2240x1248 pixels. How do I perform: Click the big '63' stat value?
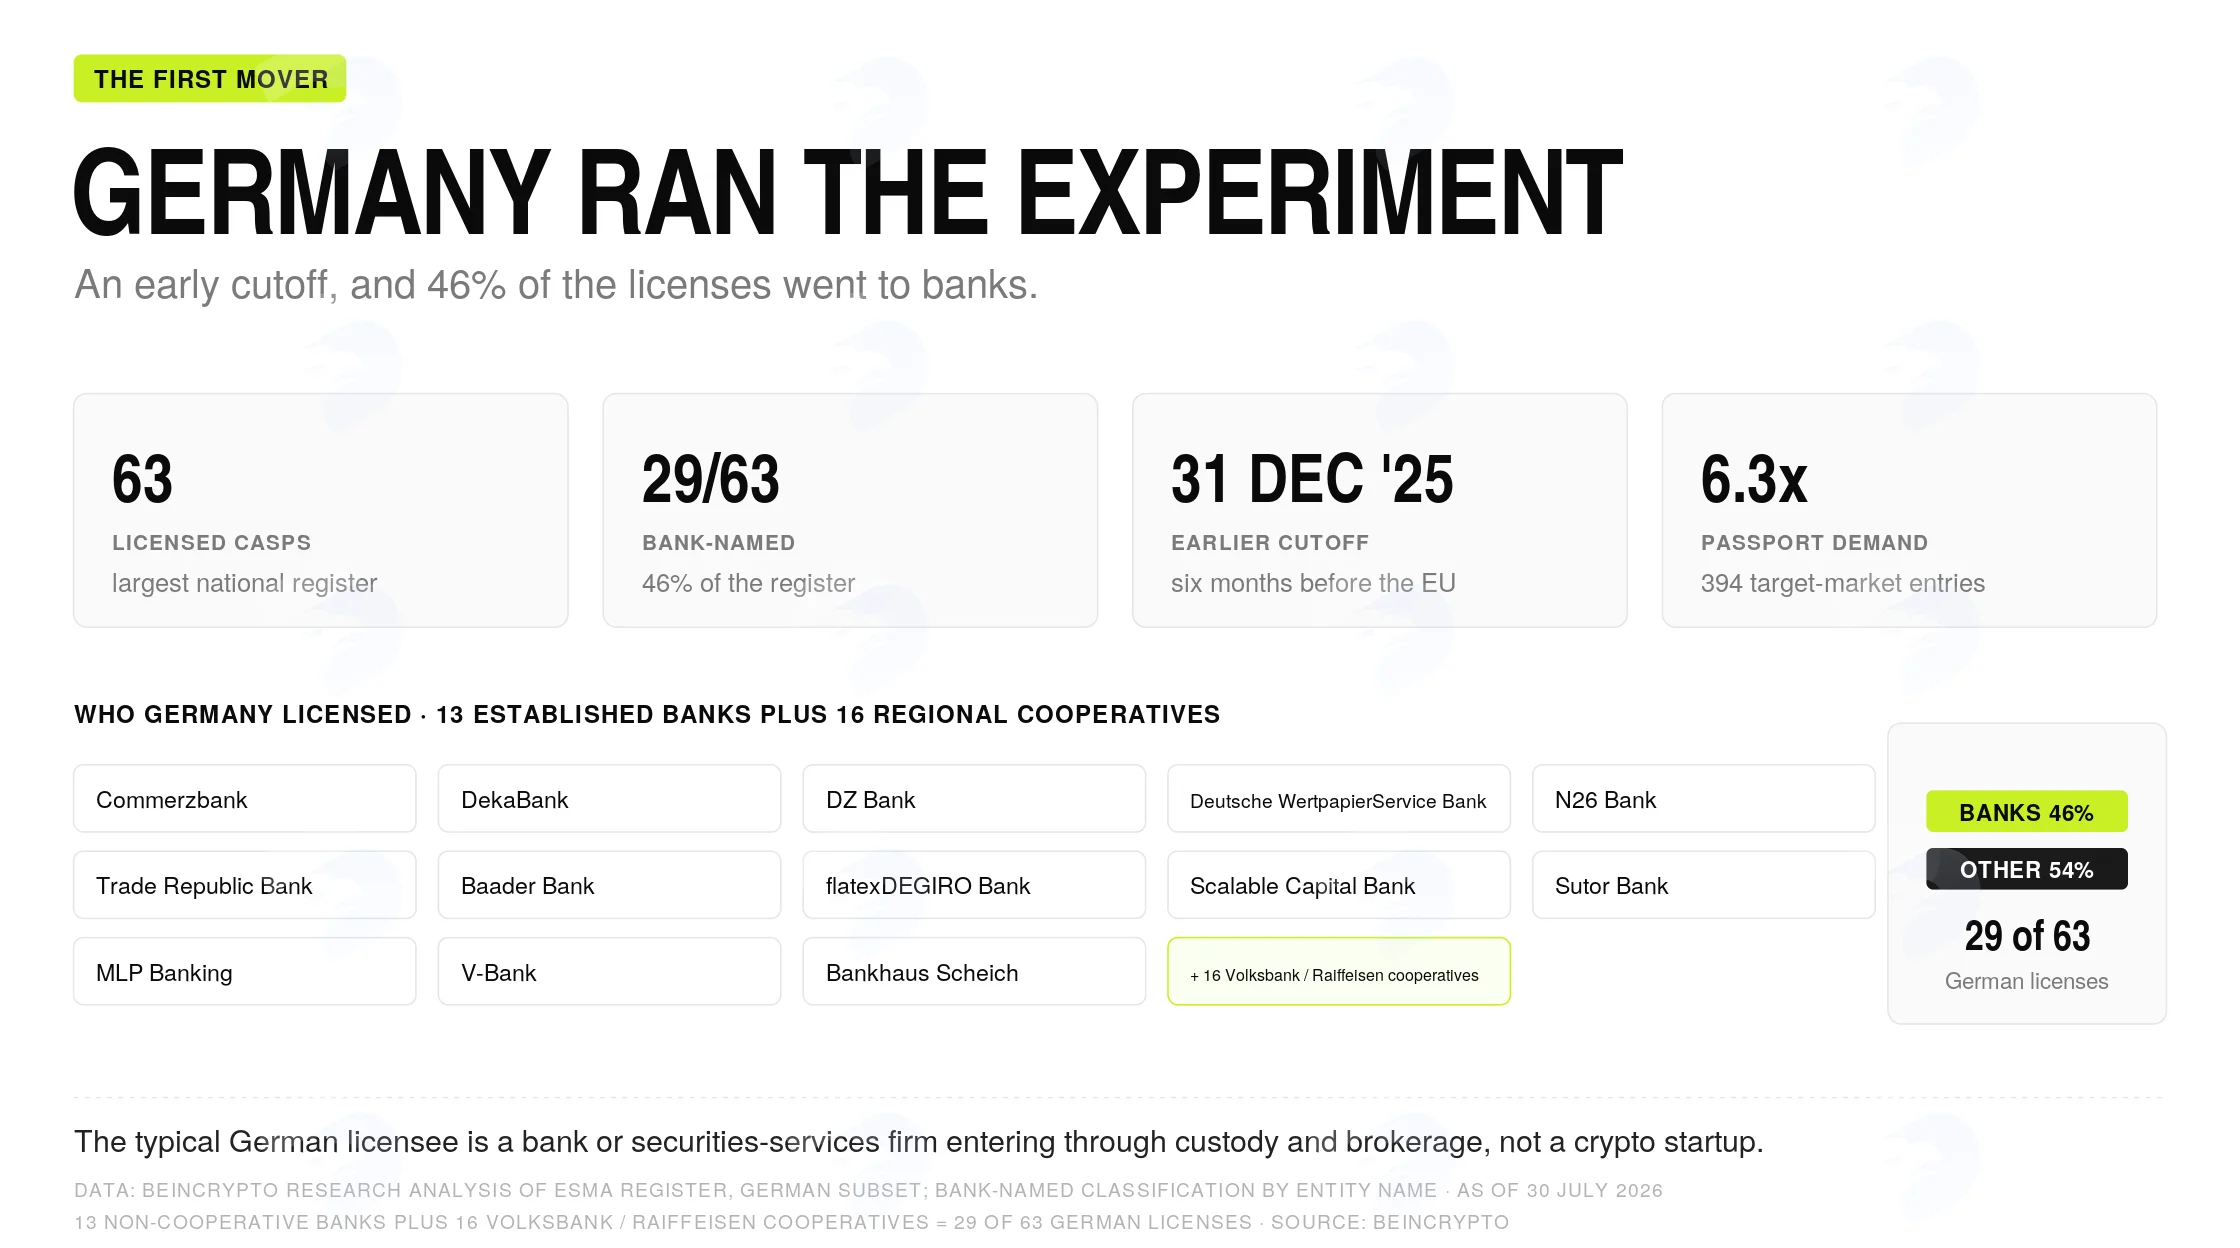(x=142, y=479)
